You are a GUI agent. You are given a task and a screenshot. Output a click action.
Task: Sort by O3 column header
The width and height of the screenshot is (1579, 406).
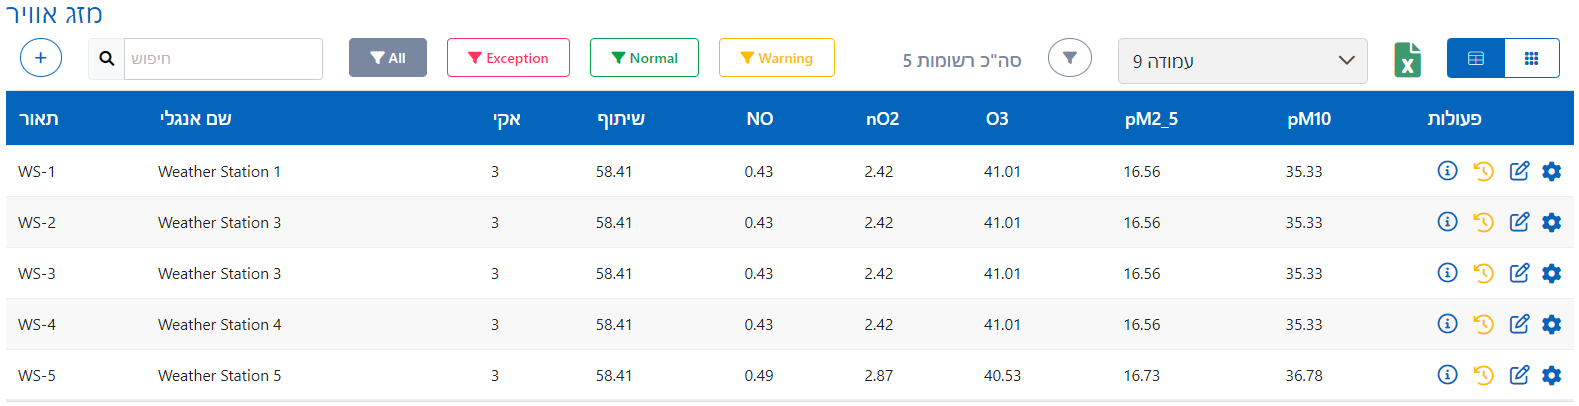pos(997,119)
